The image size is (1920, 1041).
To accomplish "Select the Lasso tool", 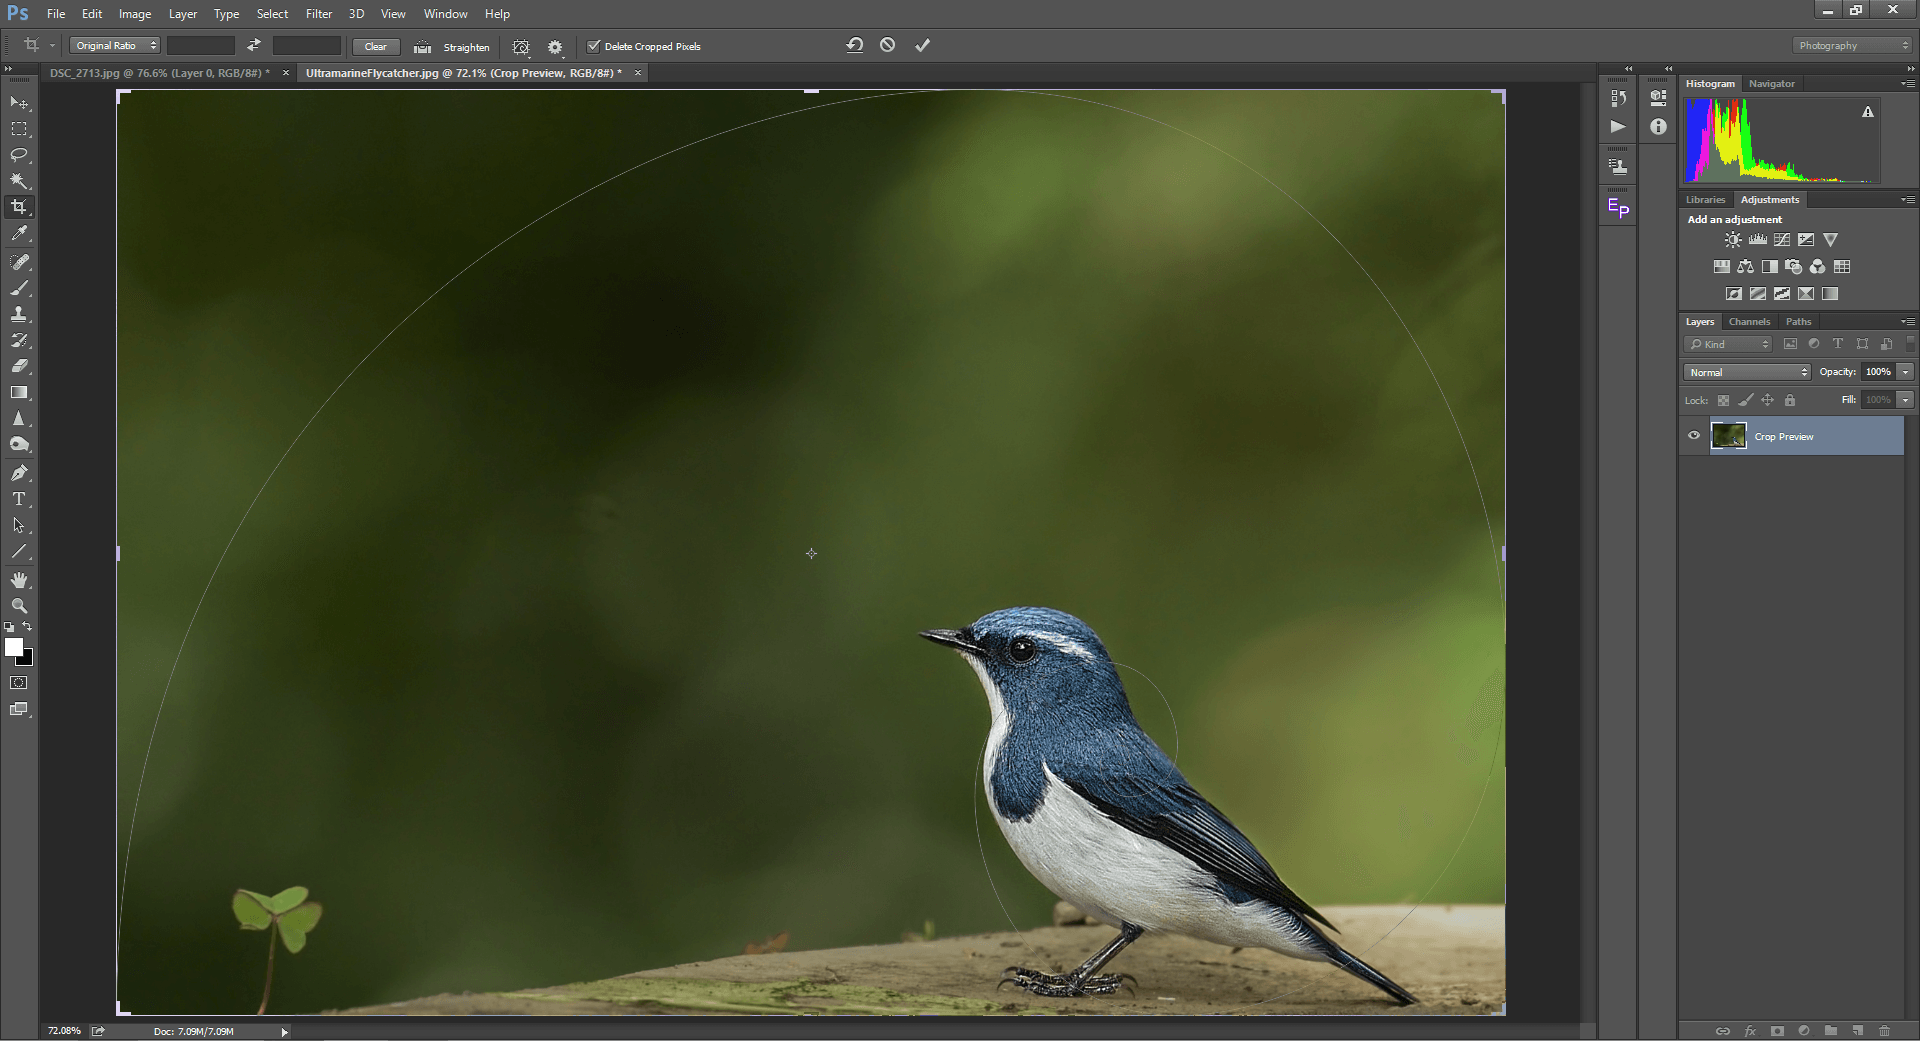I will [x=19, y=155].
